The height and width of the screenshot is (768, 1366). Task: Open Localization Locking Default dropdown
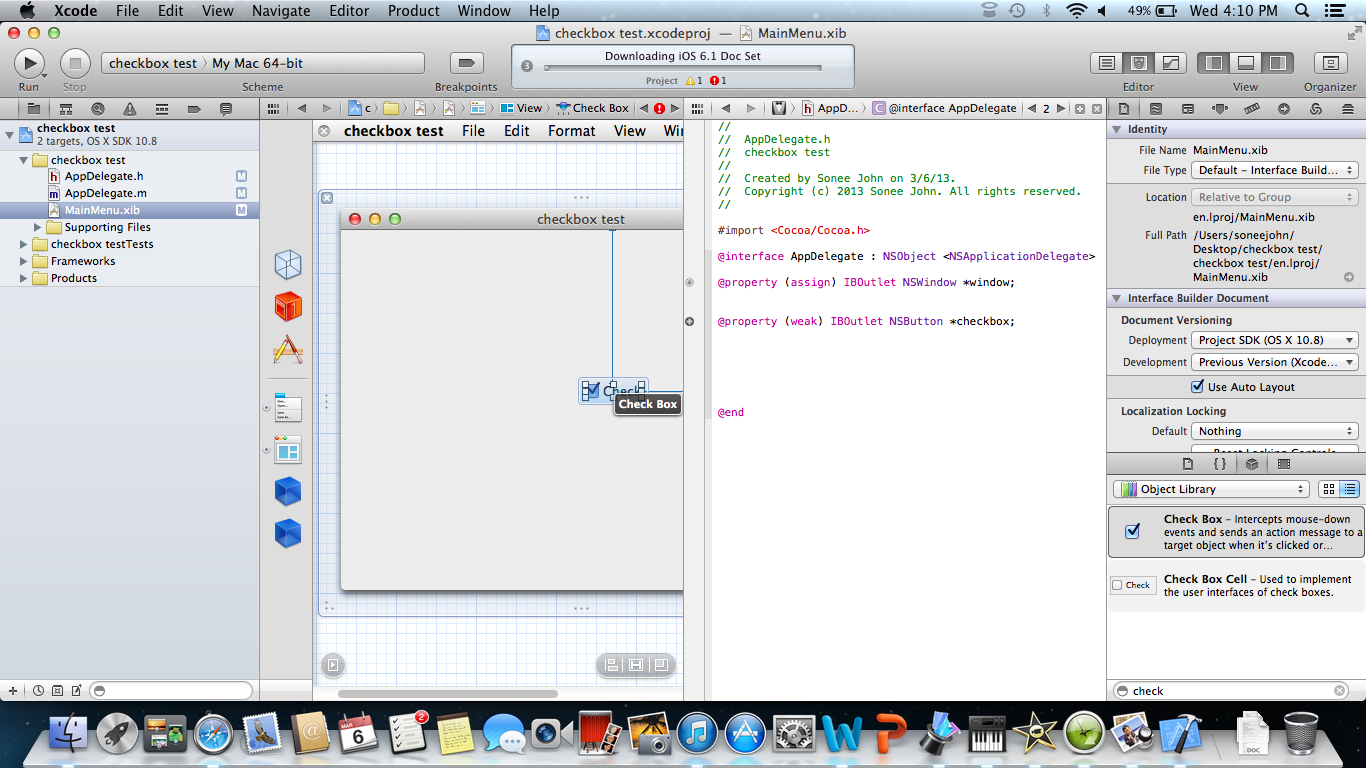(x=1275, y=431)
